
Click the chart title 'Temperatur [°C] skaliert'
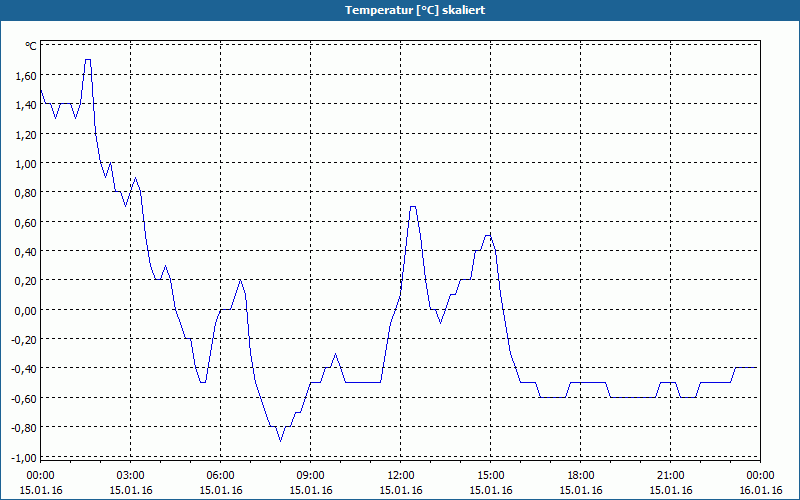(415, 10)
